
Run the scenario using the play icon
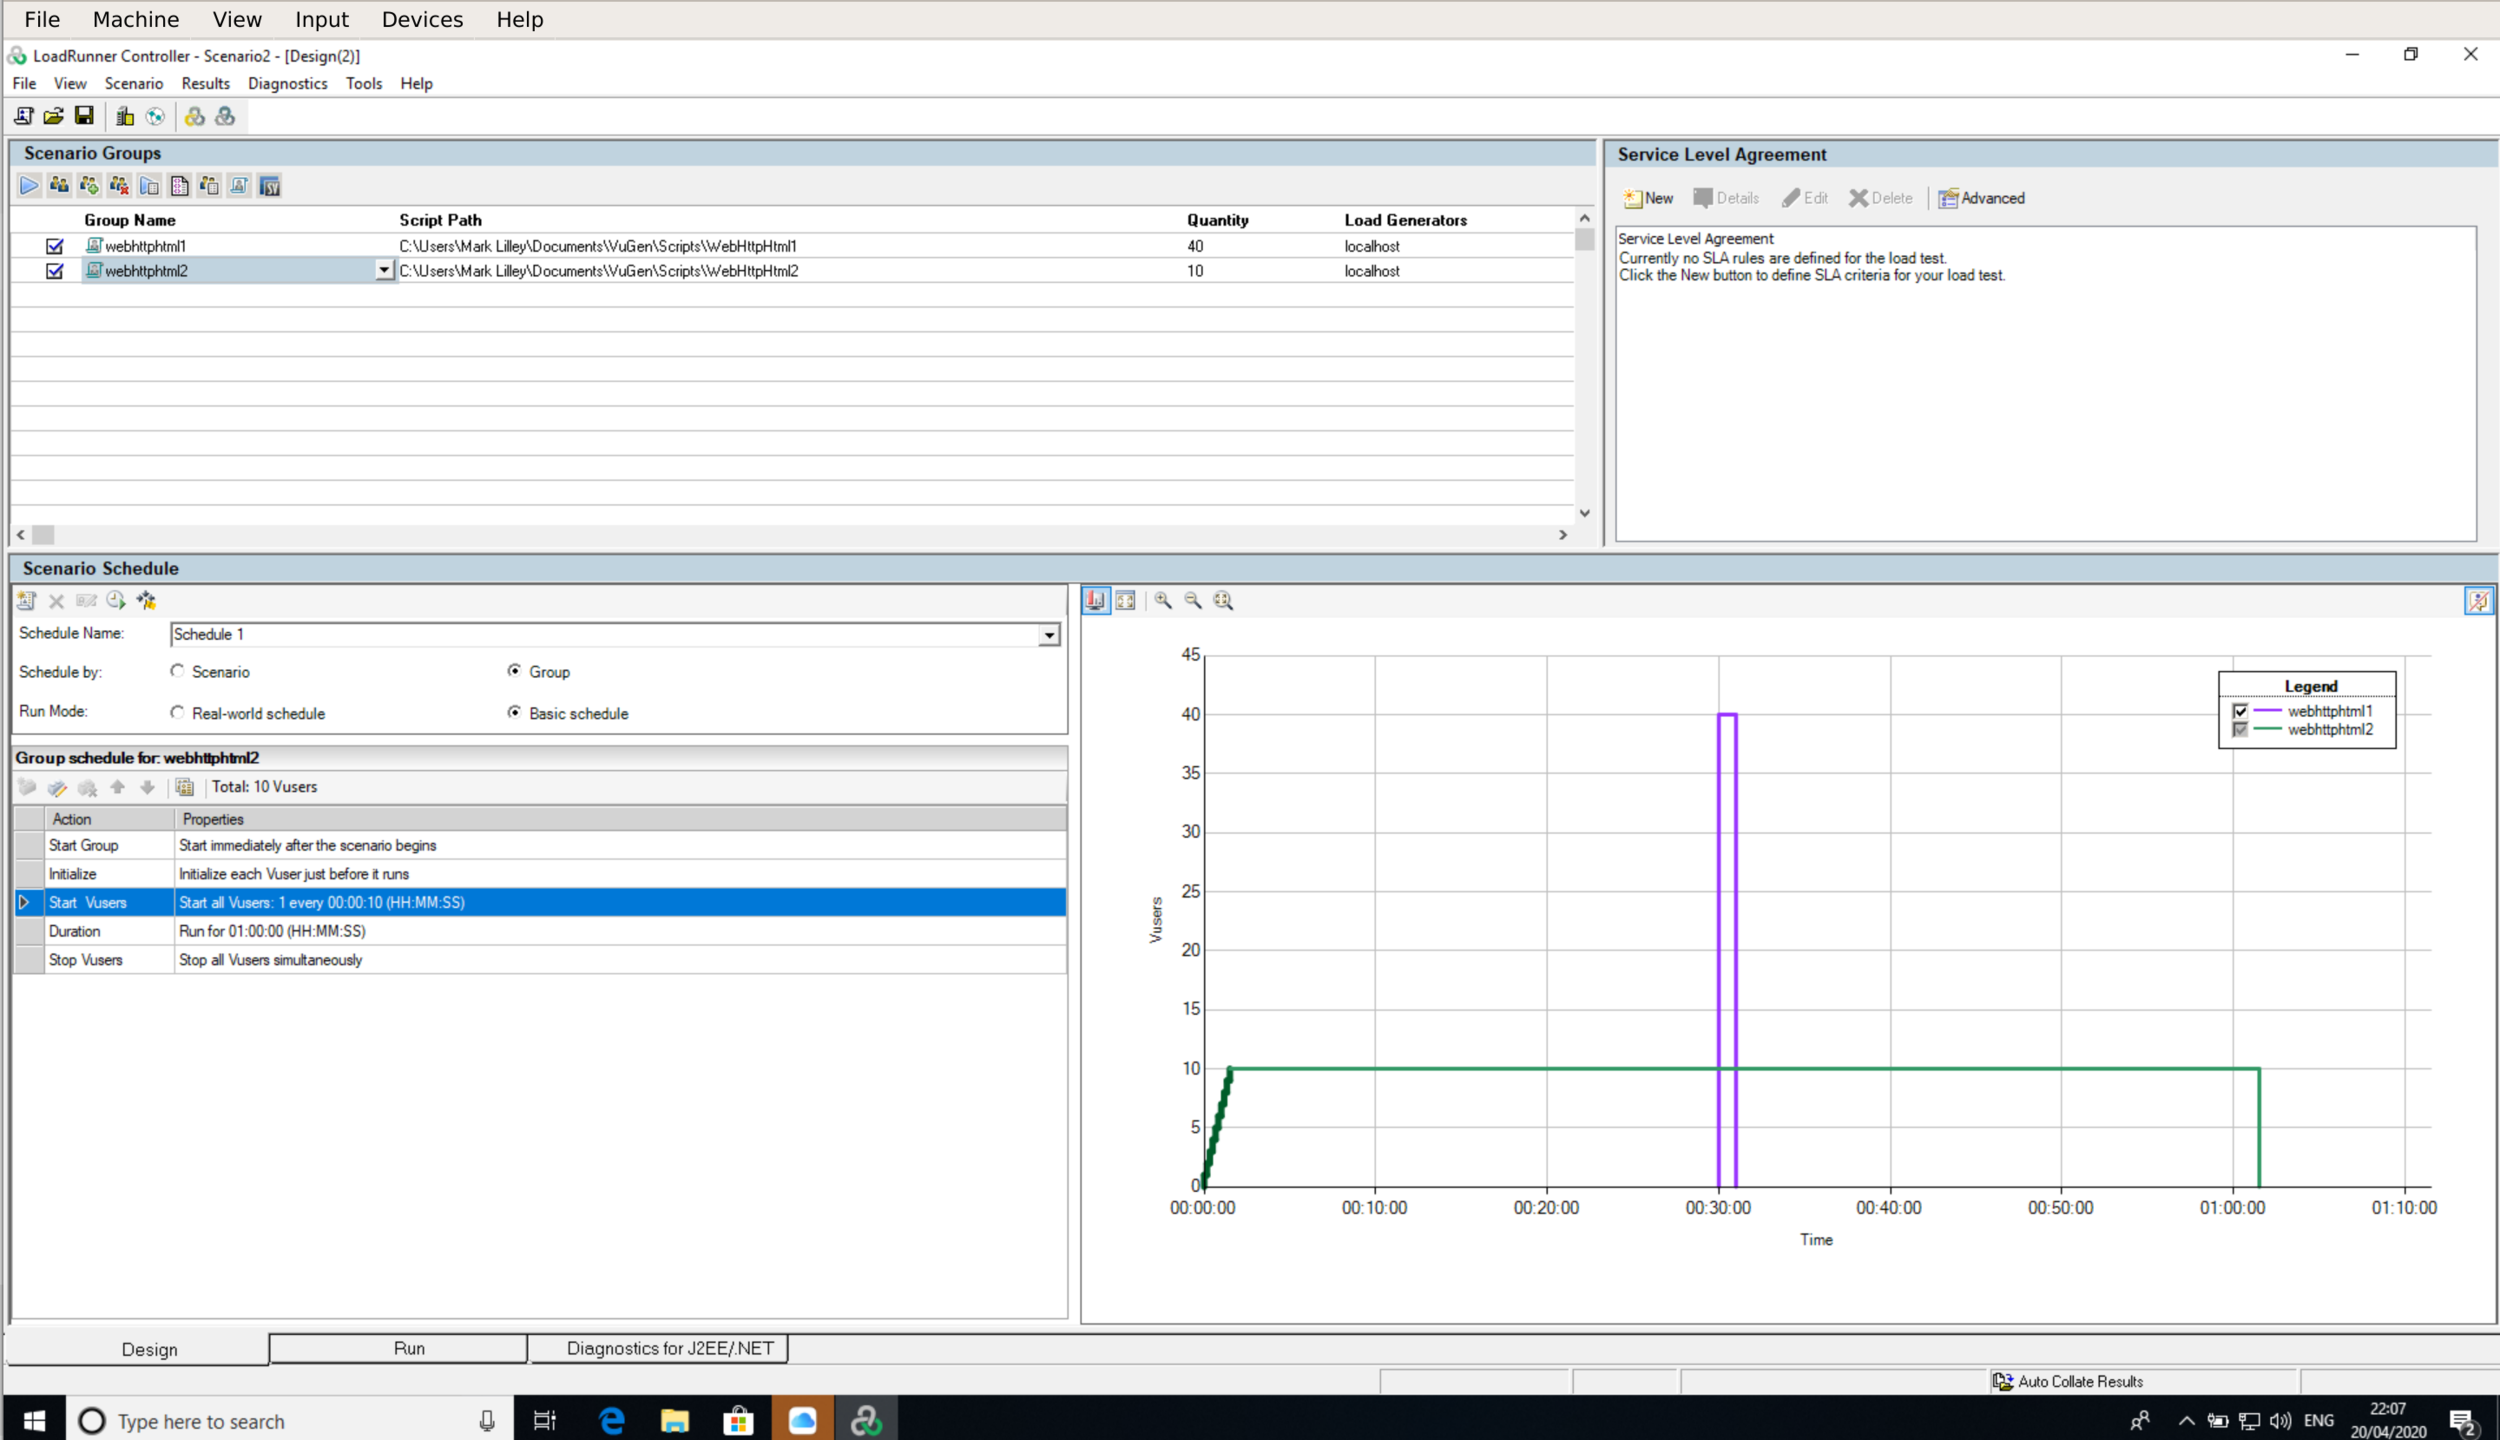tap(28, 185)
